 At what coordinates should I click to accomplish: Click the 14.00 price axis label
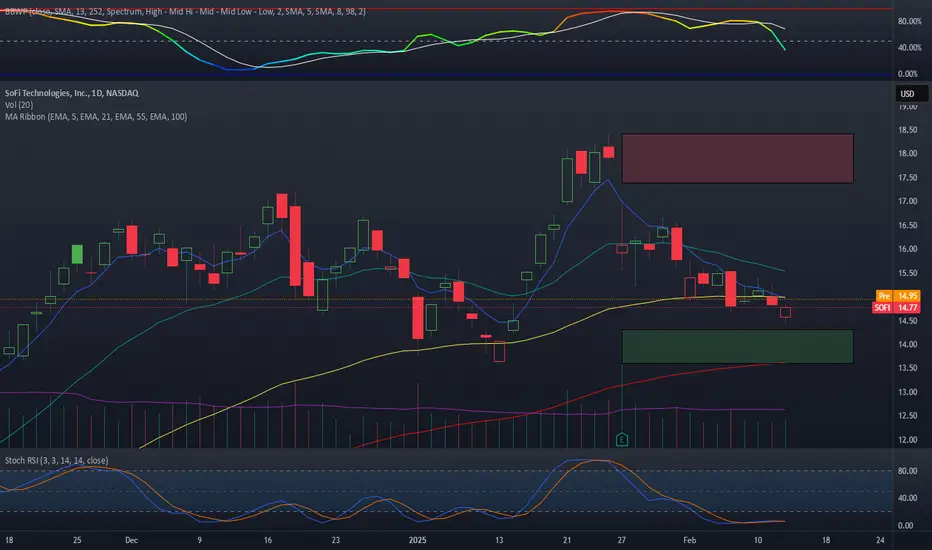(x=908, y=344)
